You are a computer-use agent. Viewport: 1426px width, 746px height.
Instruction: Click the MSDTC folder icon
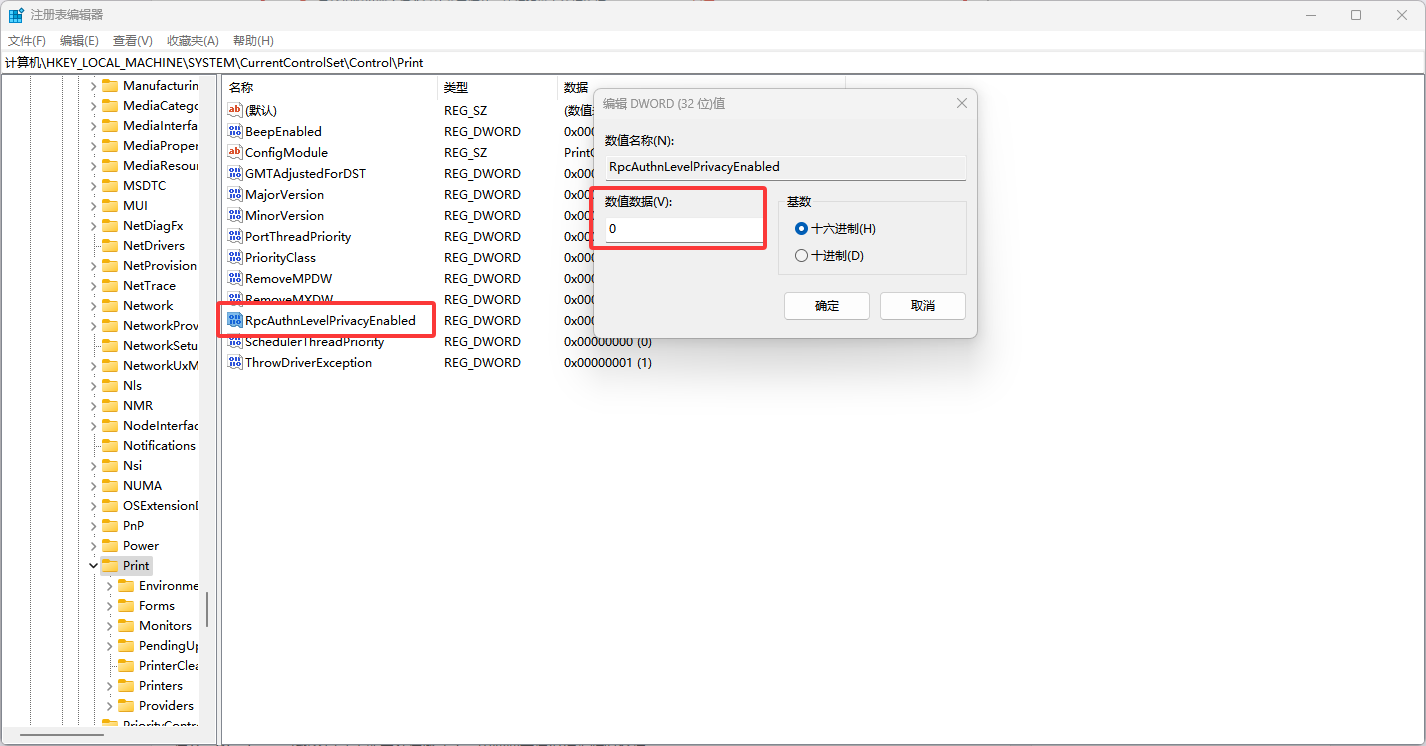[x=110, y=185]
